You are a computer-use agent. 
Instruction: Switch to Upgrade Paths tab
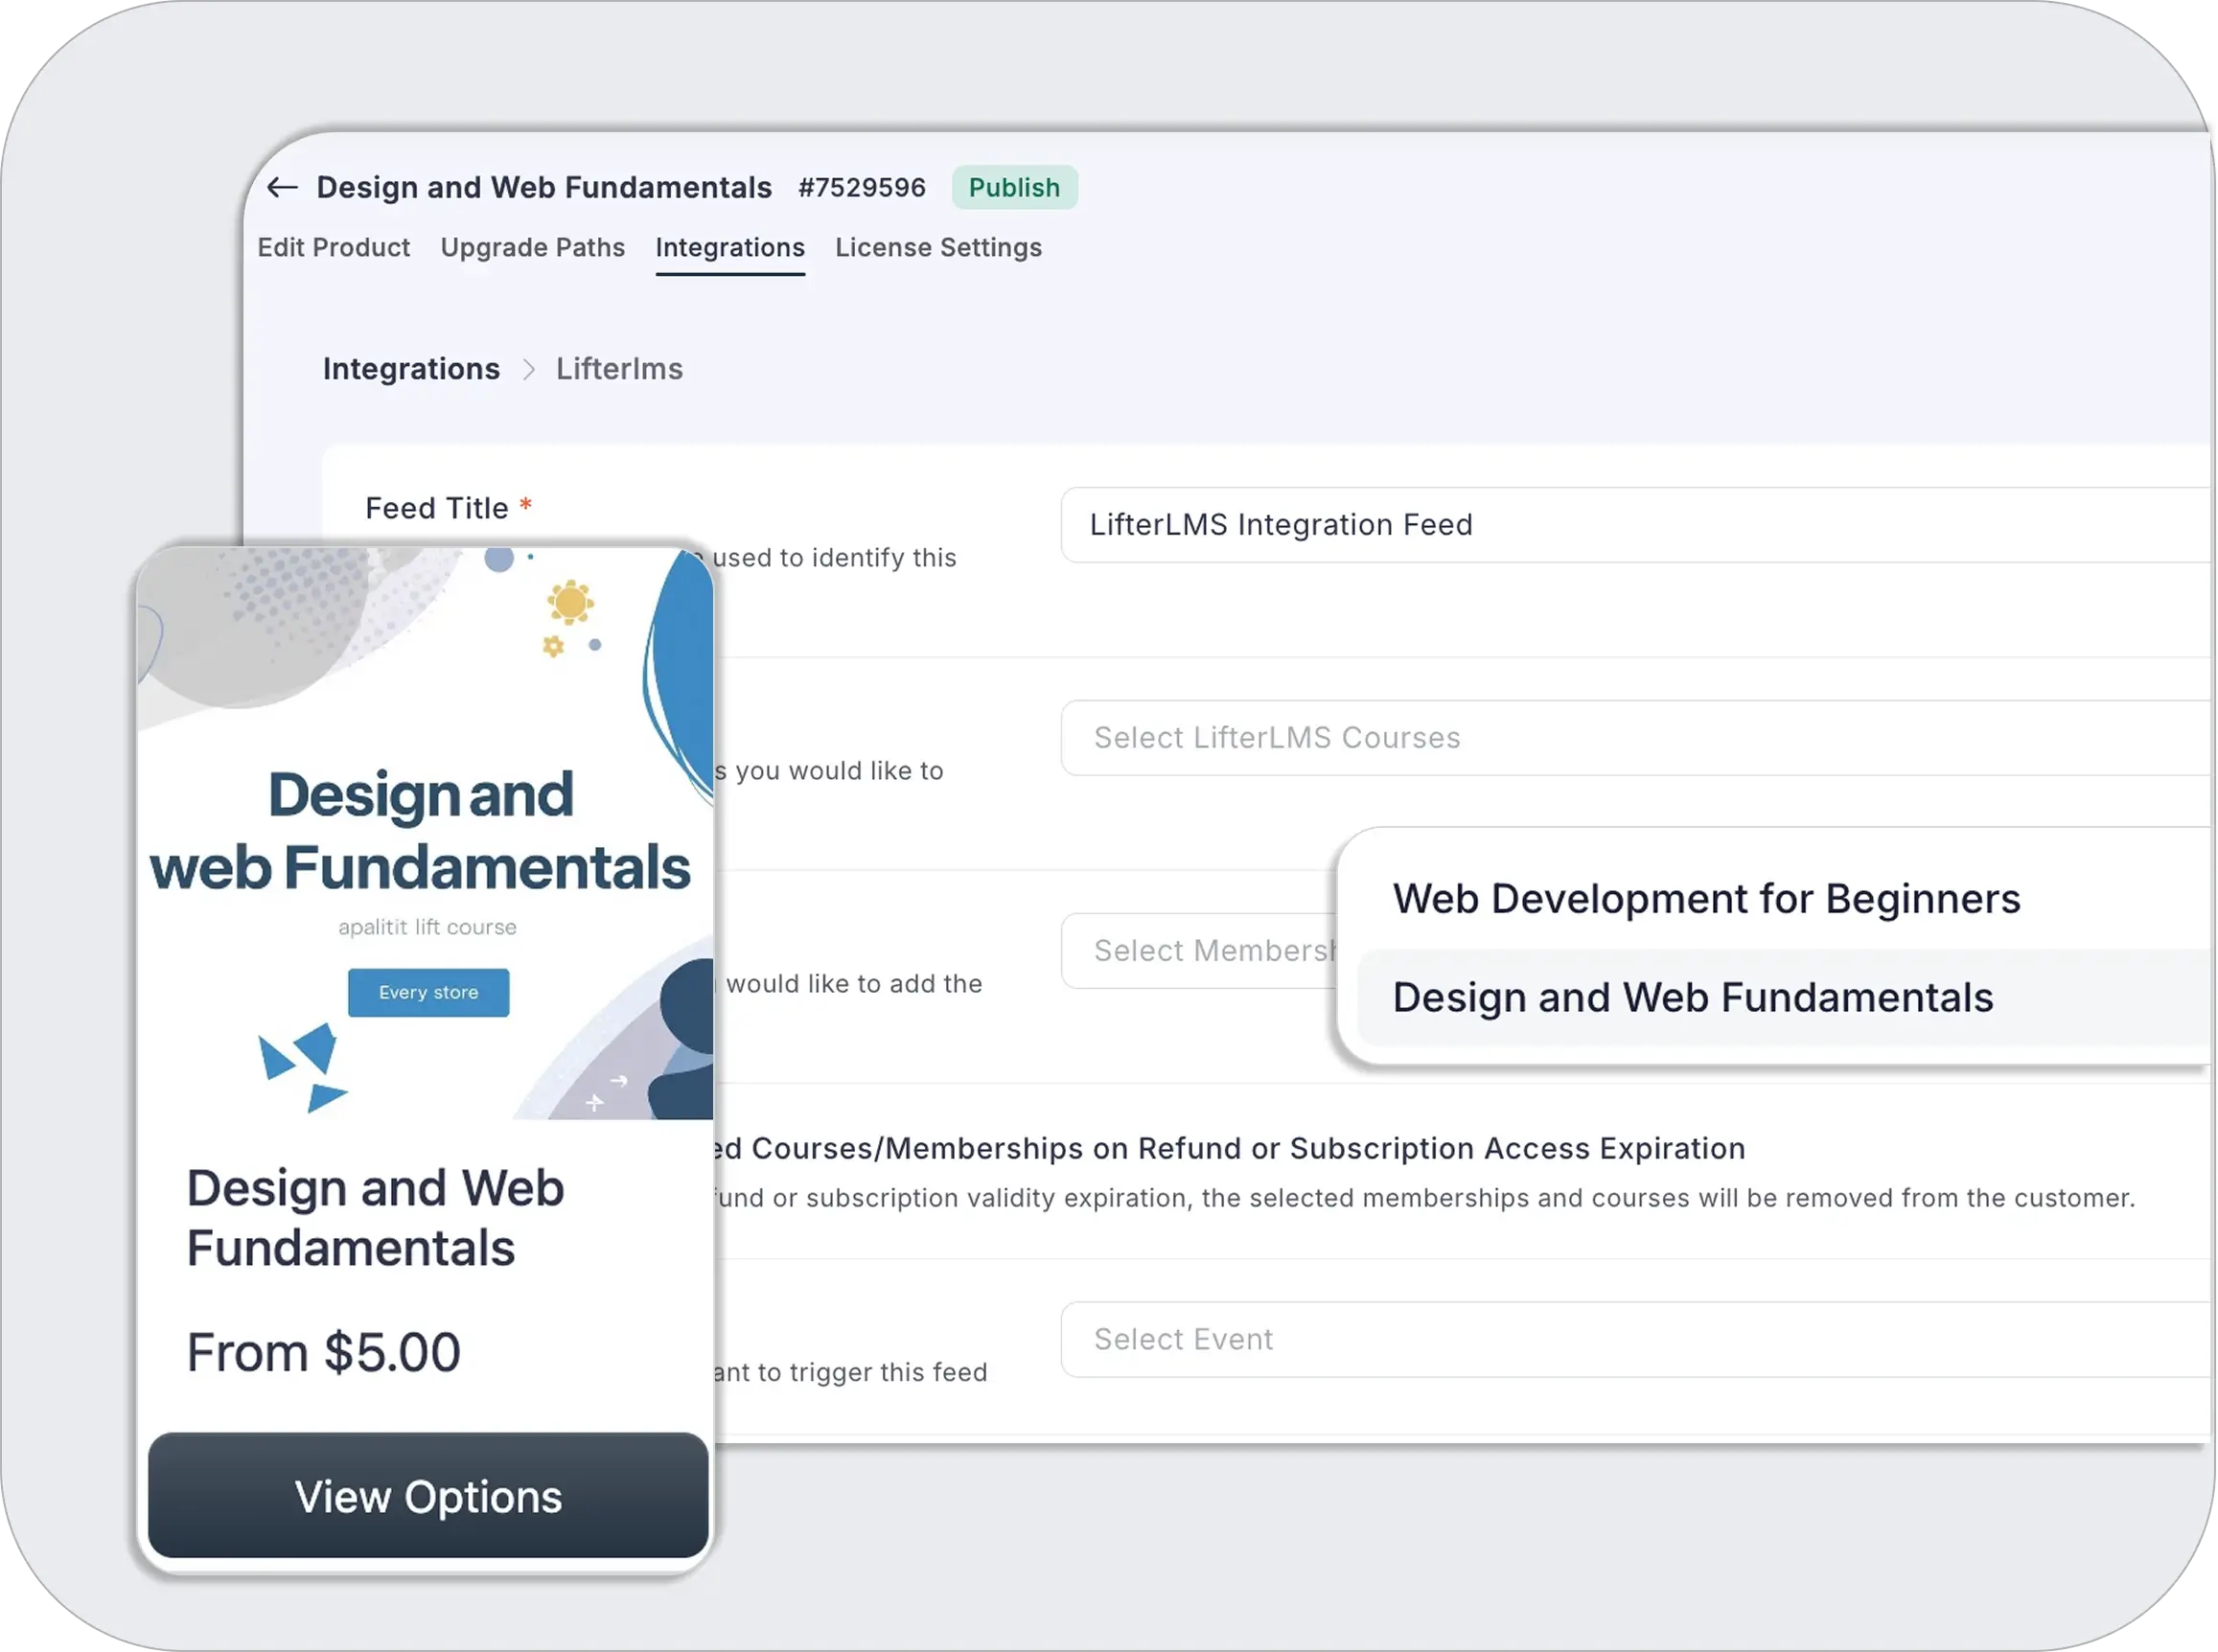[532, 247]
